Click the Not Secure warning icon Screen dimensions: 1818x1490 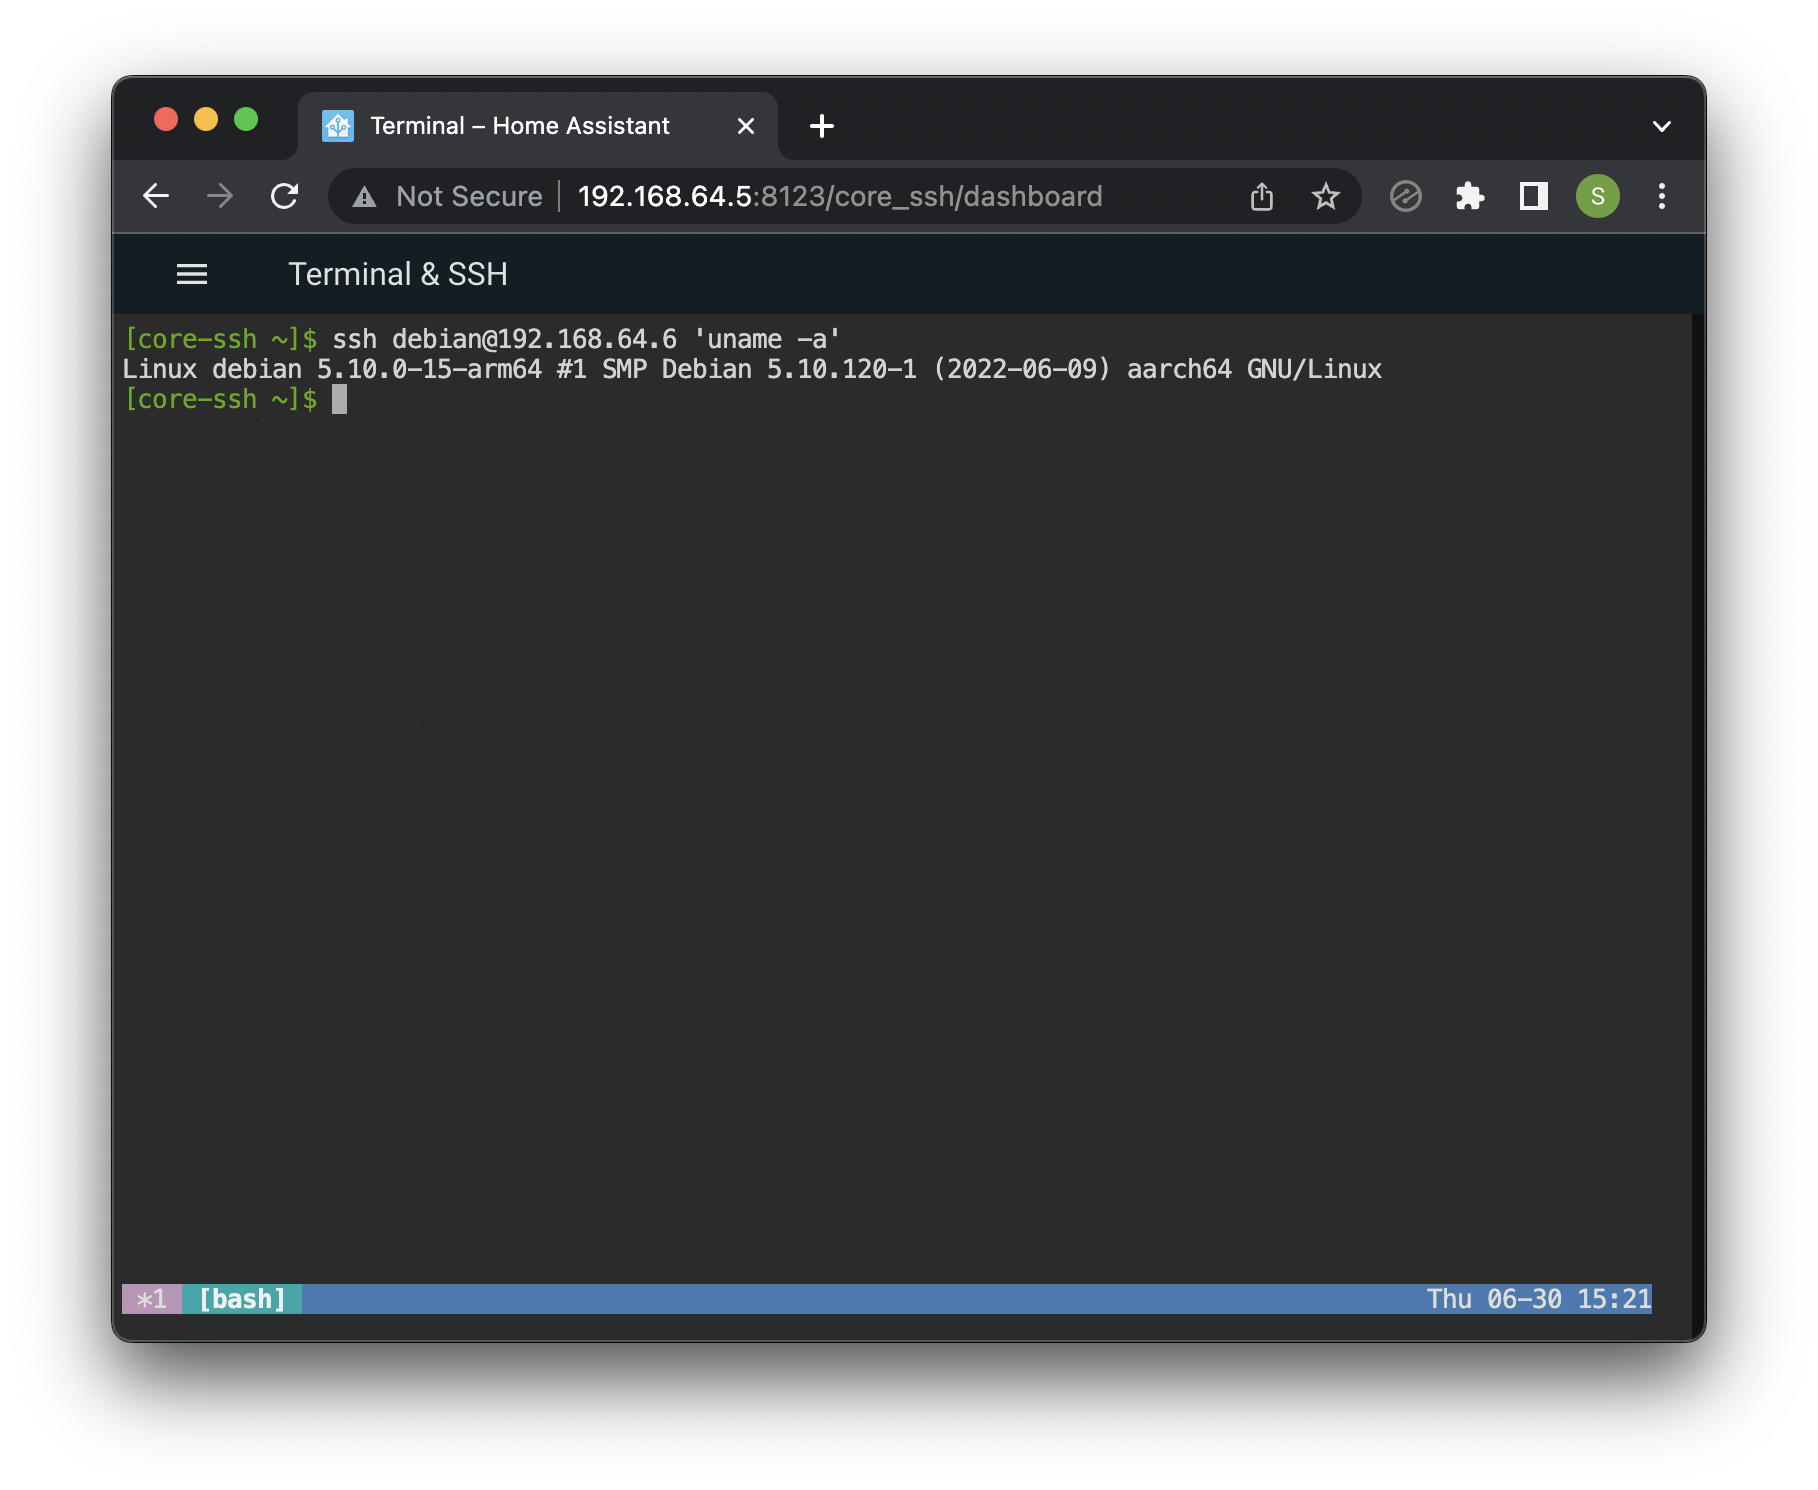click(x=365, y=197)
